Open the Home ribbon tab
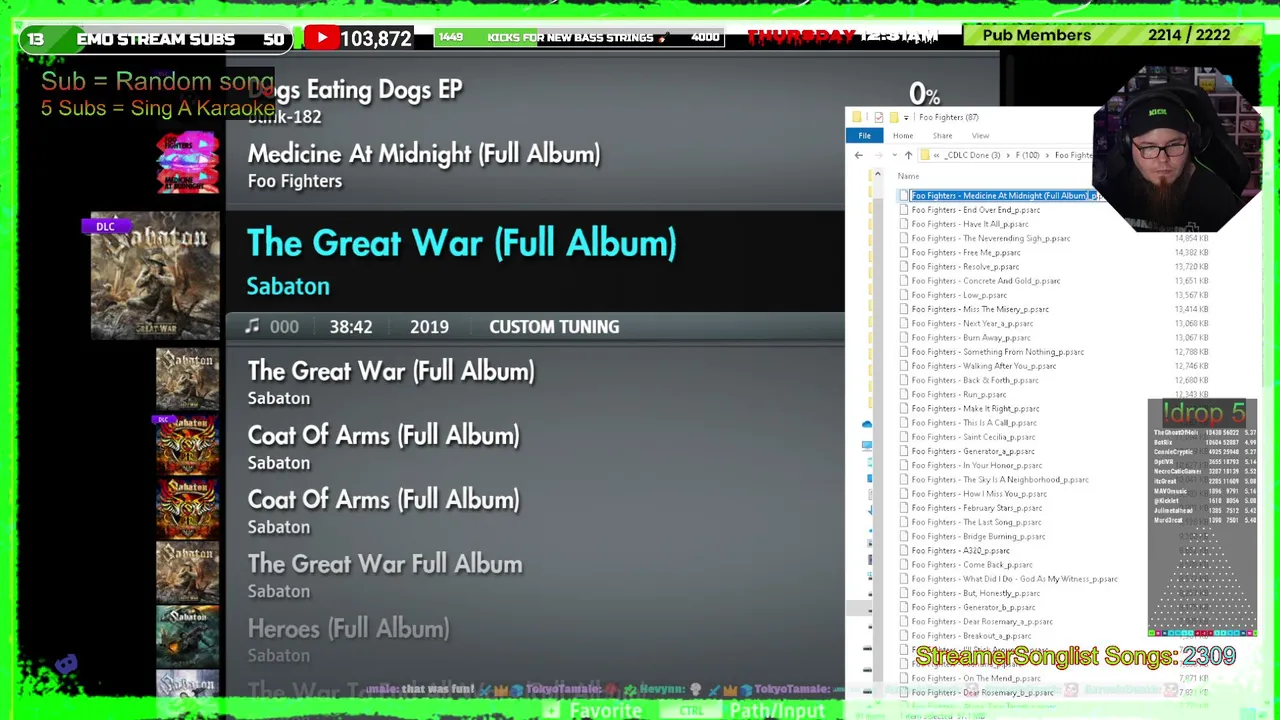This screenshot has width=1280, height=720. point(902,136)
